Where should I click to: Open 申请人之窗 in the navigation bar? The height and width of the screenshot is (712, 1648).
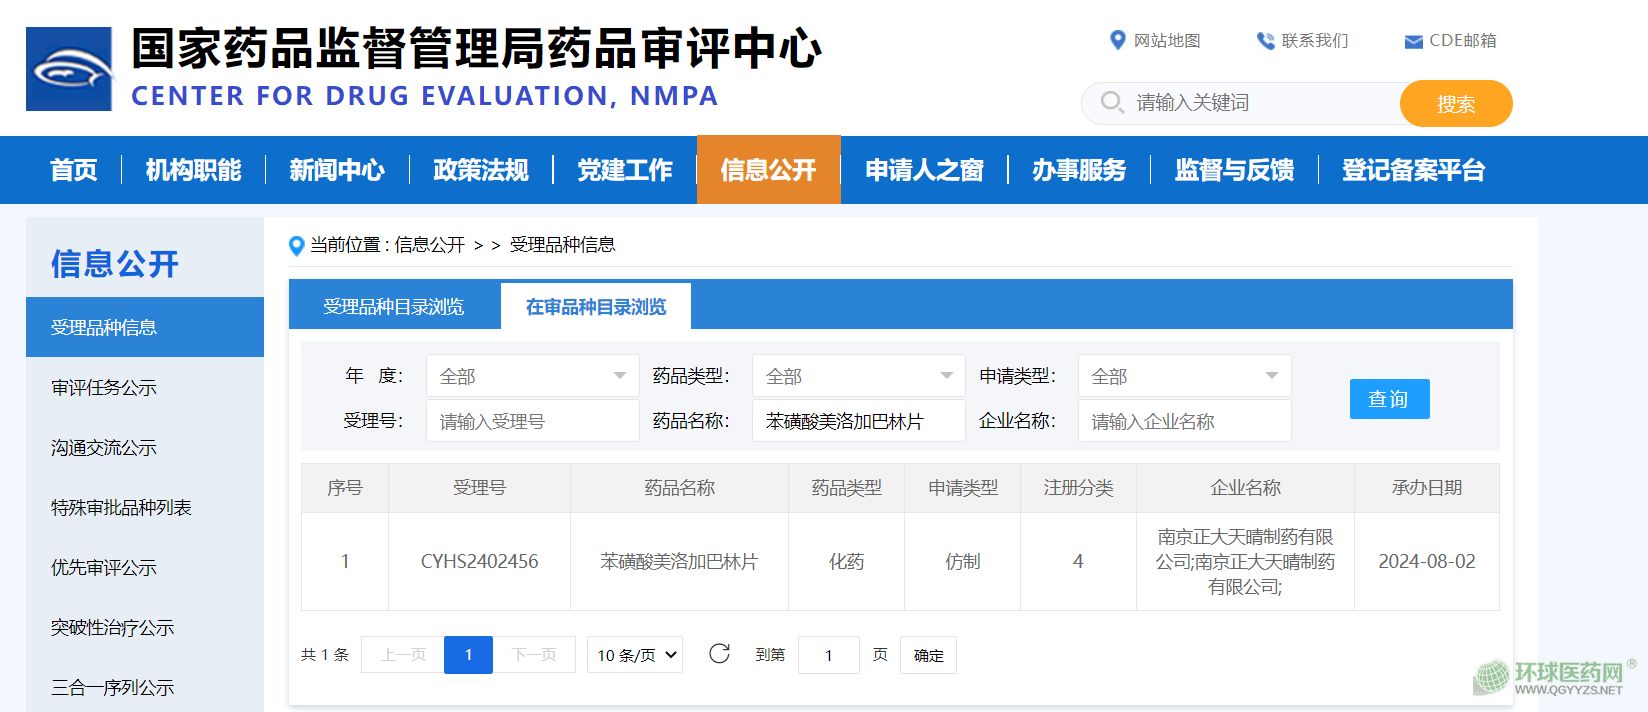(924, 170)
